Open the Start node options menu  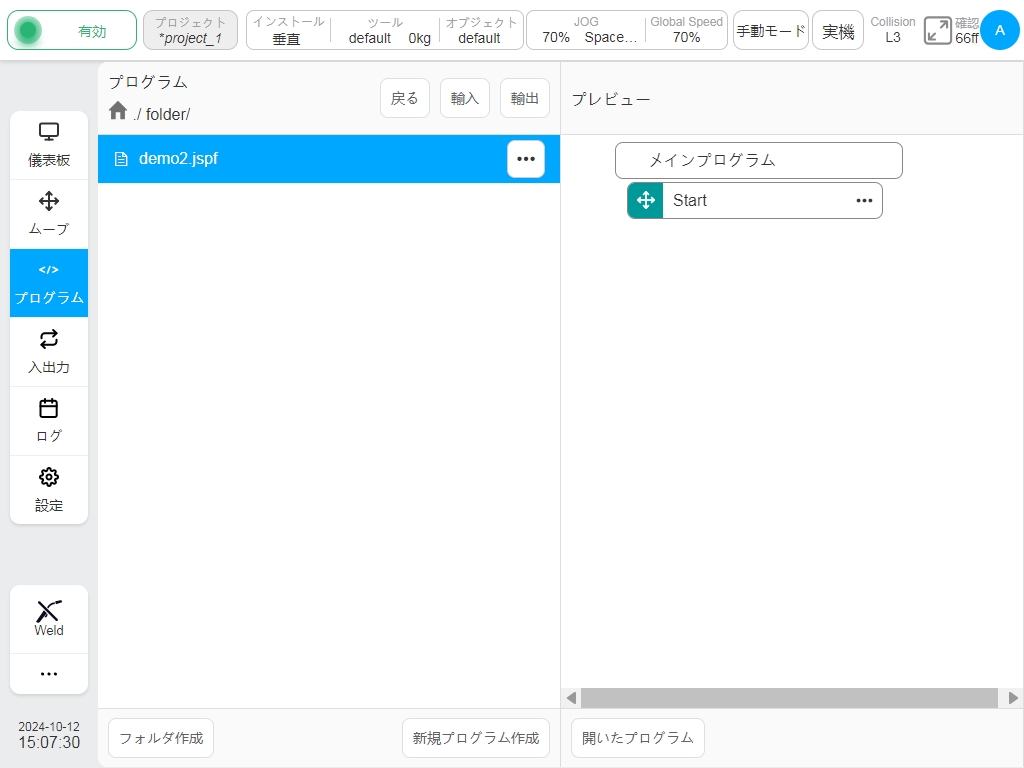click(x=864, y=200)
